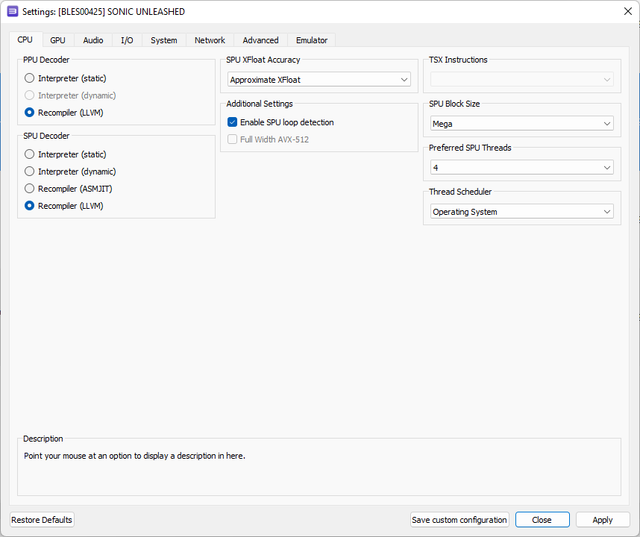The image size is (640, 537).
Task: Select PPU Decoder Interpreter (static)
Action: (x=65, y=78)
